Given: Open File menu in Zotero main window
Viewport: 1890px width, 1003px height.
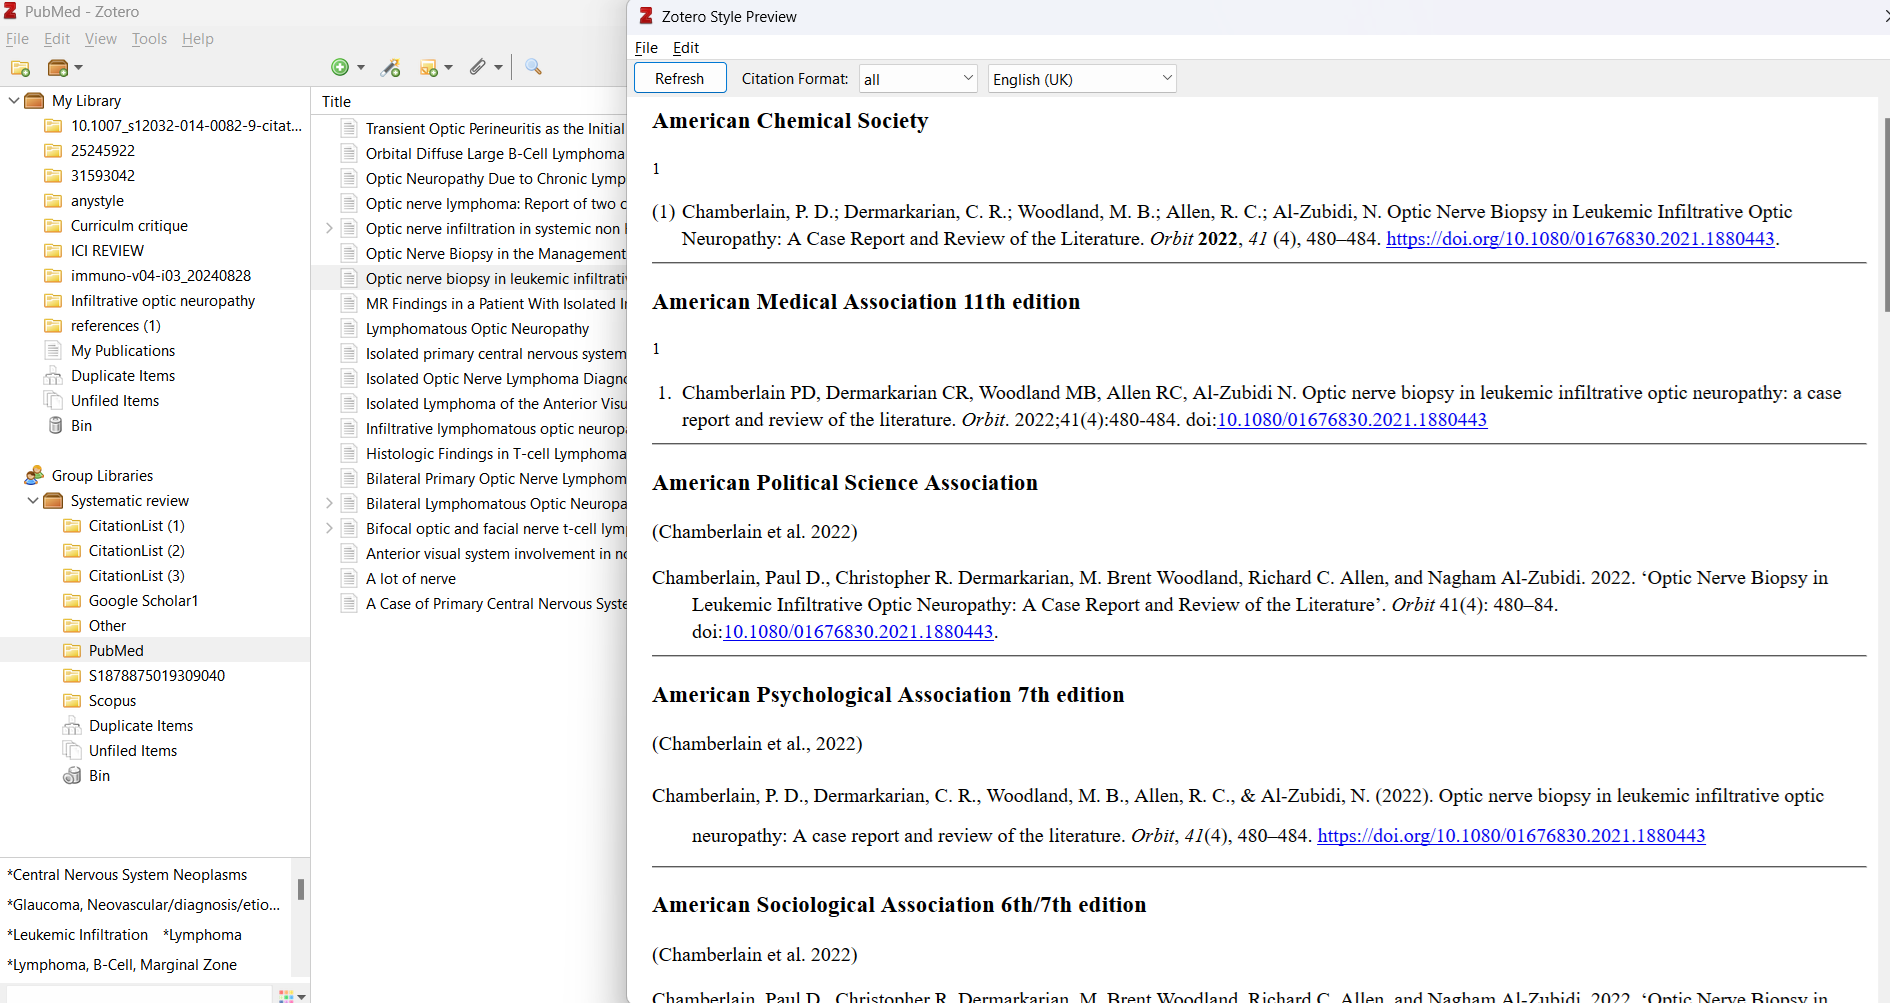Looking at the screenshot, I should 17,39.
